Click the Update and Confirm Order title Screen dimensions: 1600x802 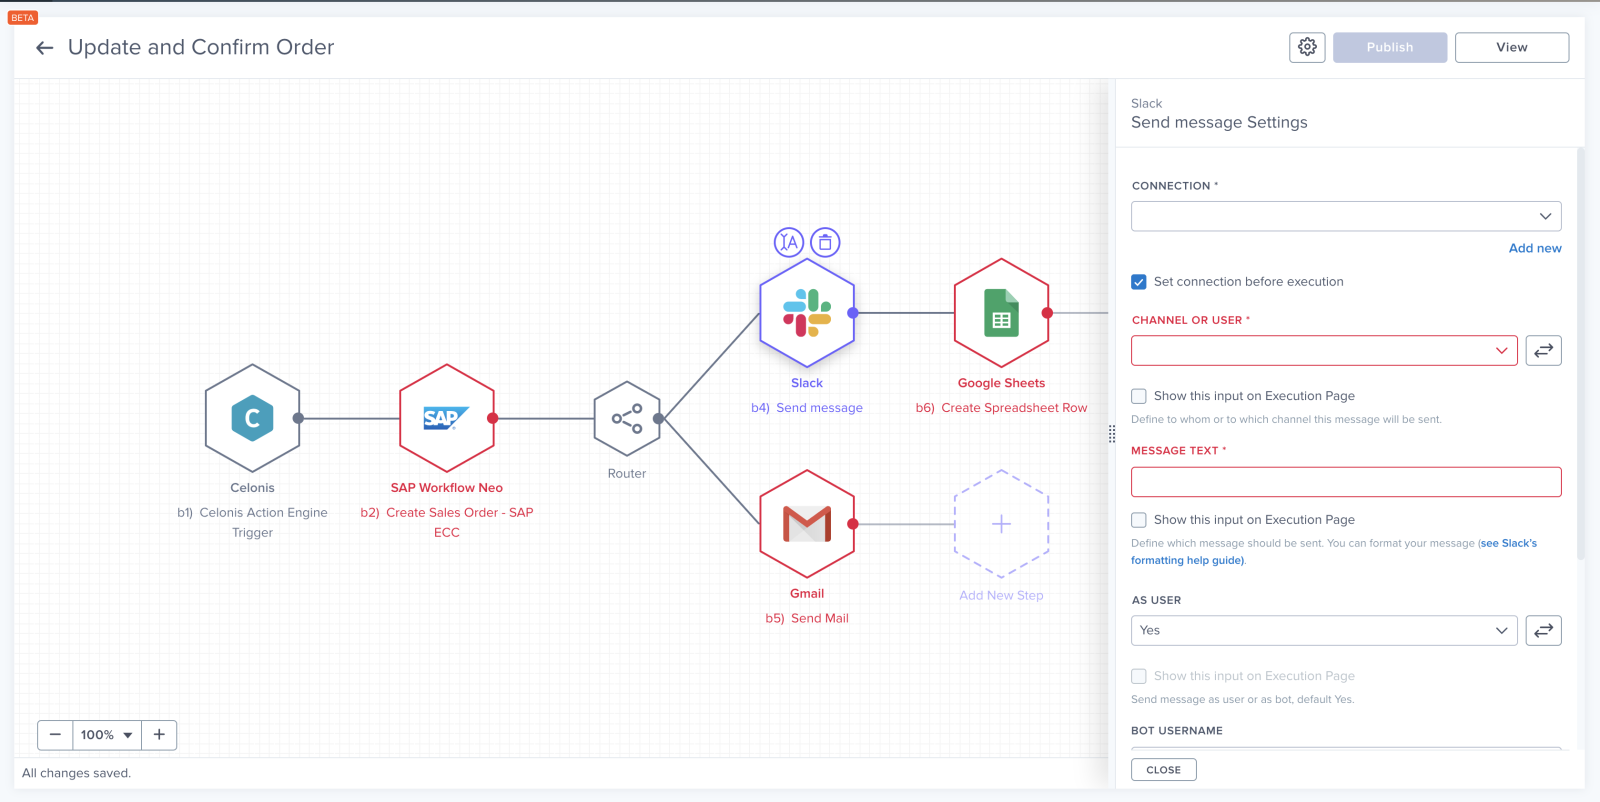201,47
